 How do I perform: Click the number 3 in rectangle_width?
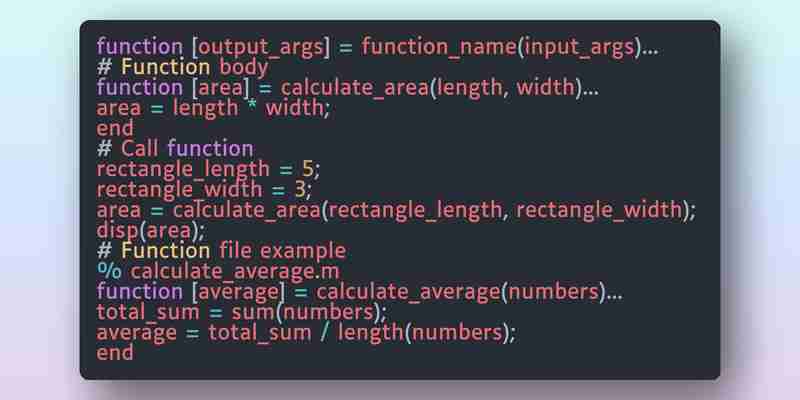[x=299, y=190]
